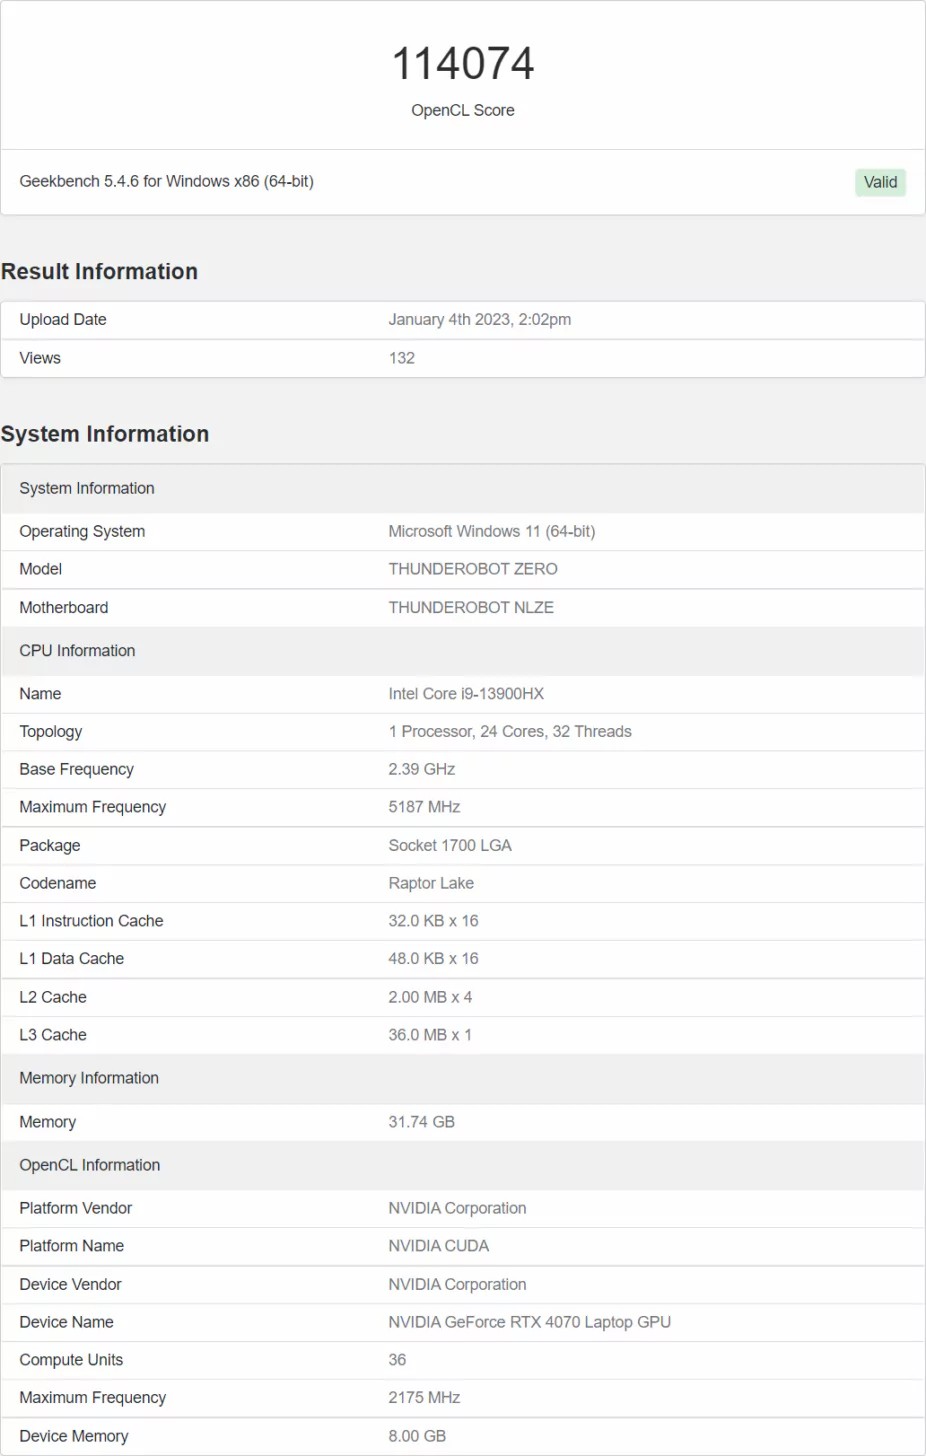Click the Raptor Lake codename value
Viewport: 926px width, 1456px height.
tap(431, 883)
